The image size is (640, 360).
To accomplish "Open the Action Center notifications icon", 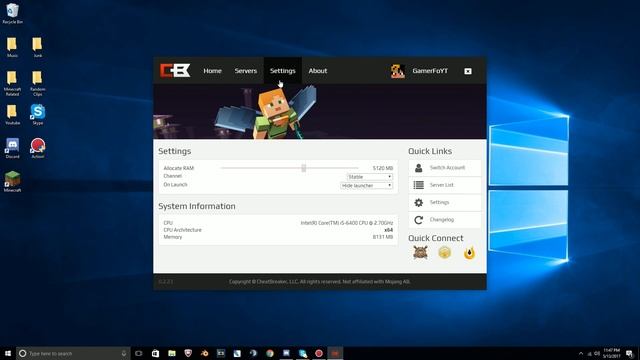I will tap(630, 353).
